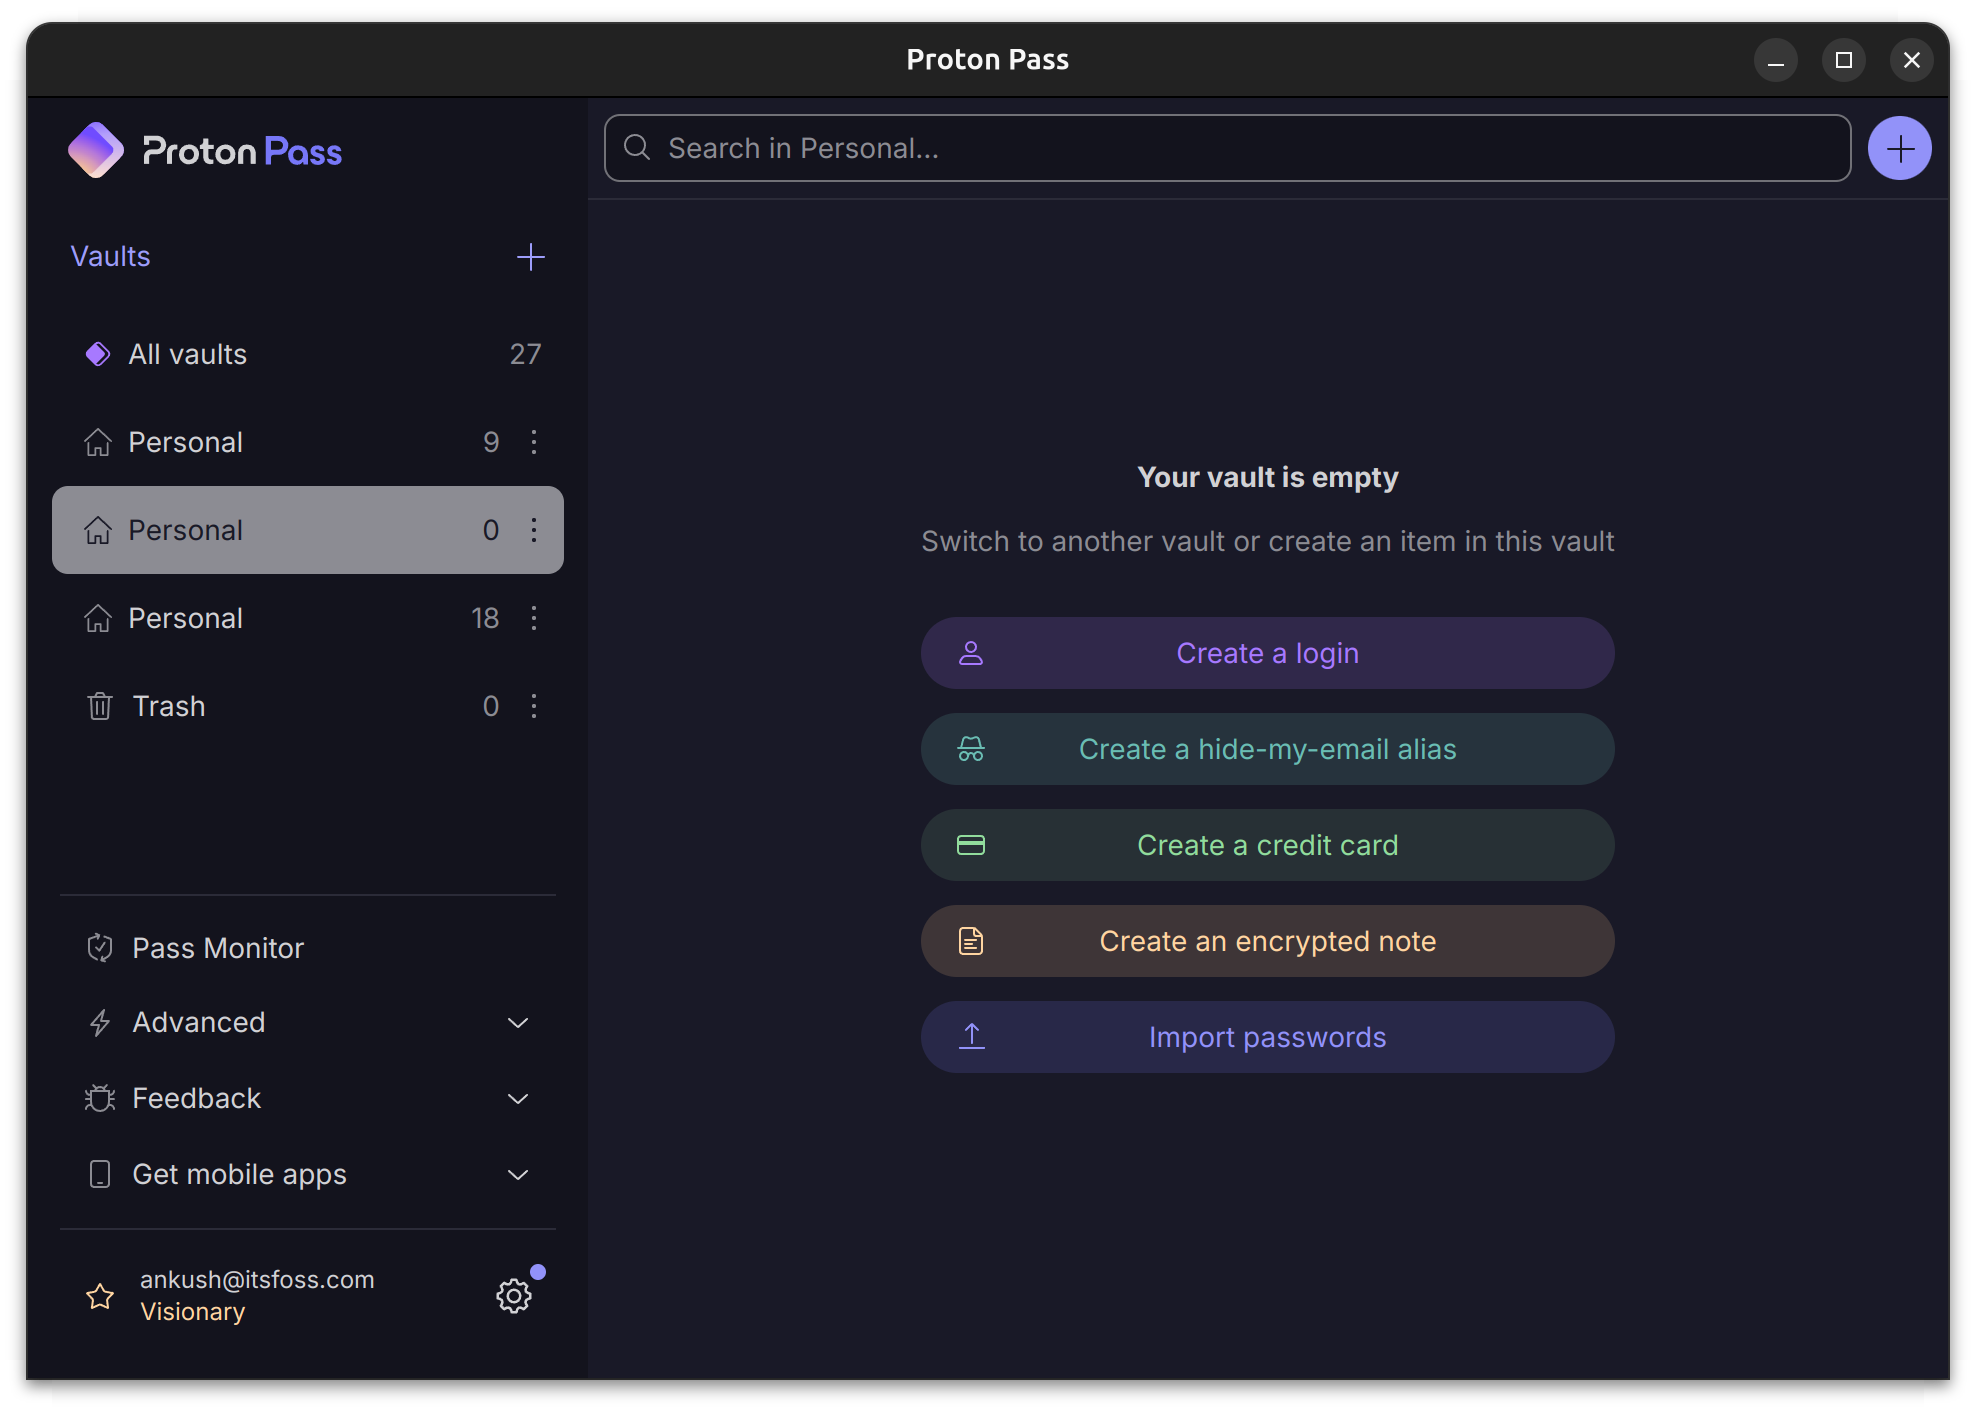Open menu for Personal vault with 18 items

(534, 618)
